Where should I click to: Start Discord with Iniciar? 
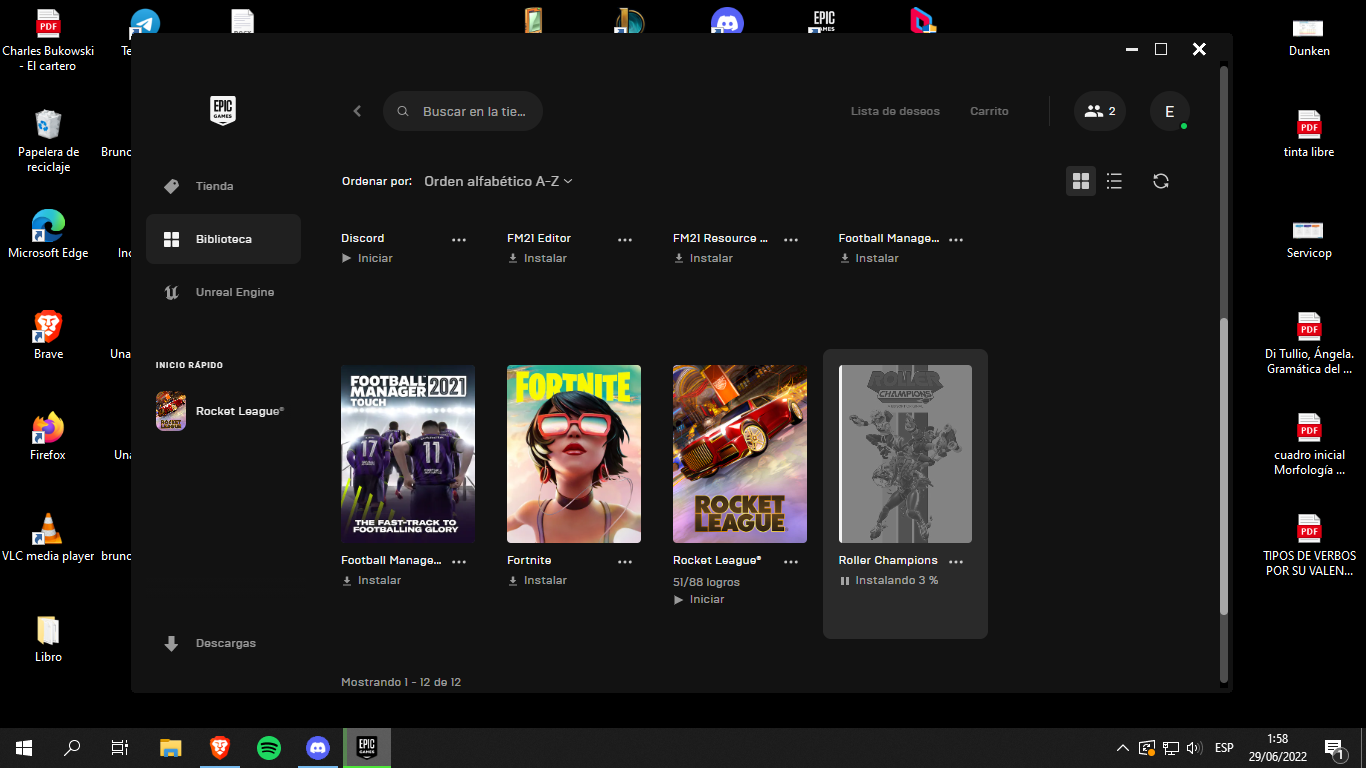pyautogui.click(x=367, y=258)
